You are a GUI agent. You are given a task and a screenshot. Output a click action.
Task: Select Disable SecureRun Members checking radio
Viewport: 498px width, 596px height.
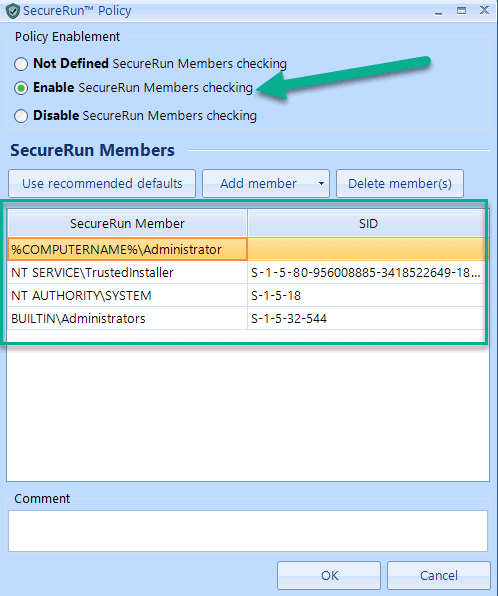coord(21,116)
